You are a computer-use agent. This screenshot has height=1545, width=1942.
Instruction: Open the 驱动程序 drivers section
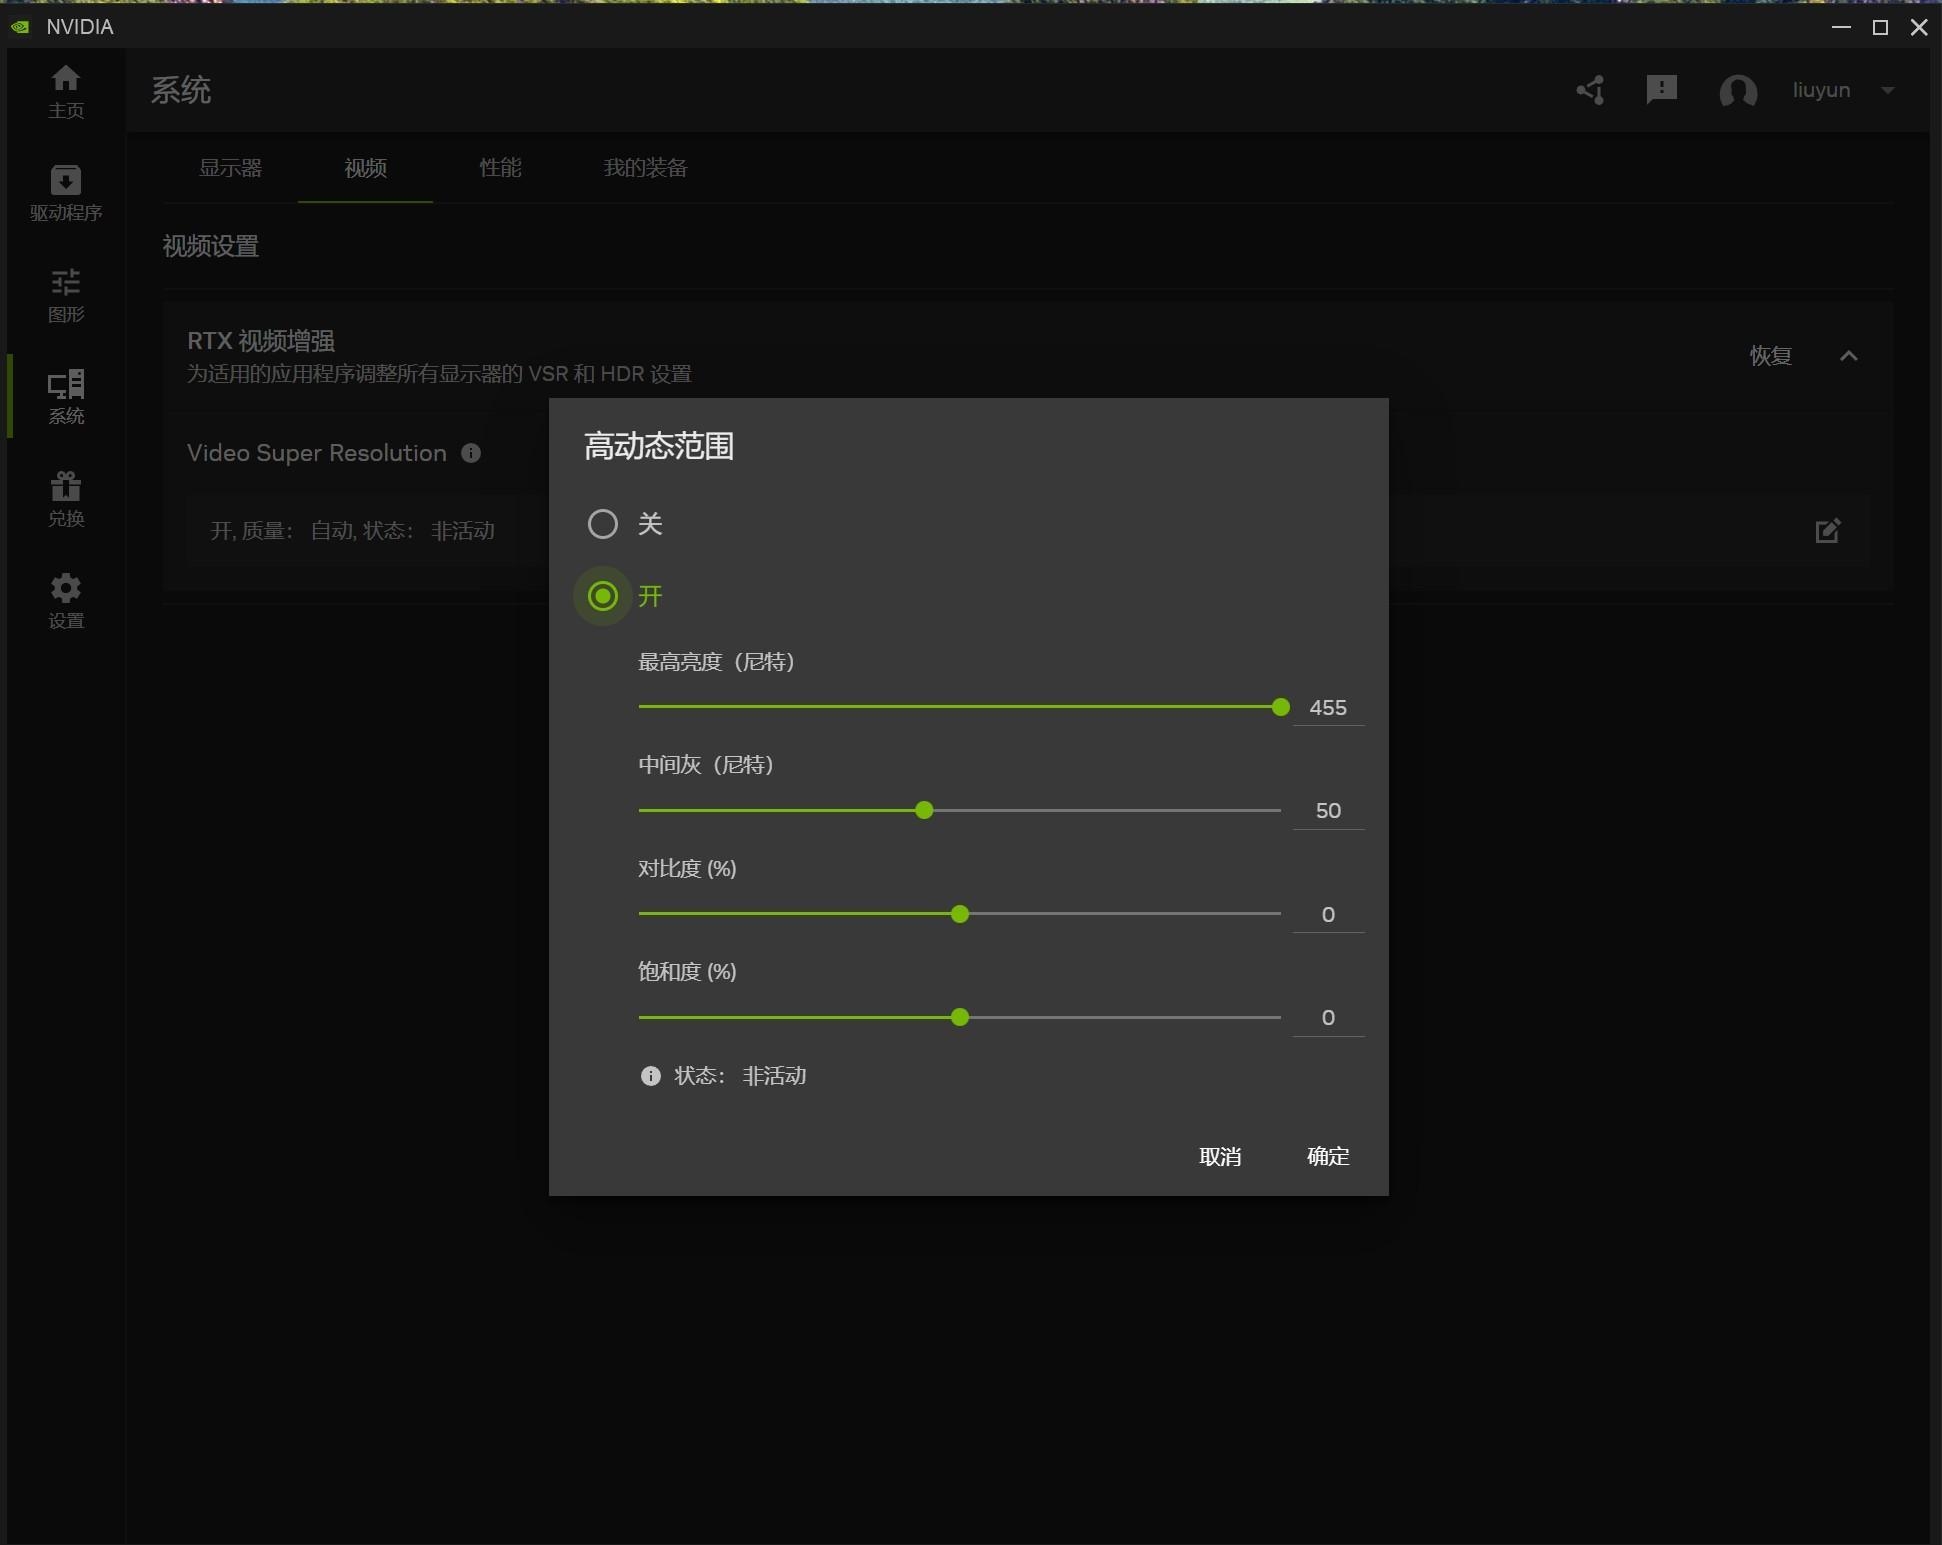(66, 194)
